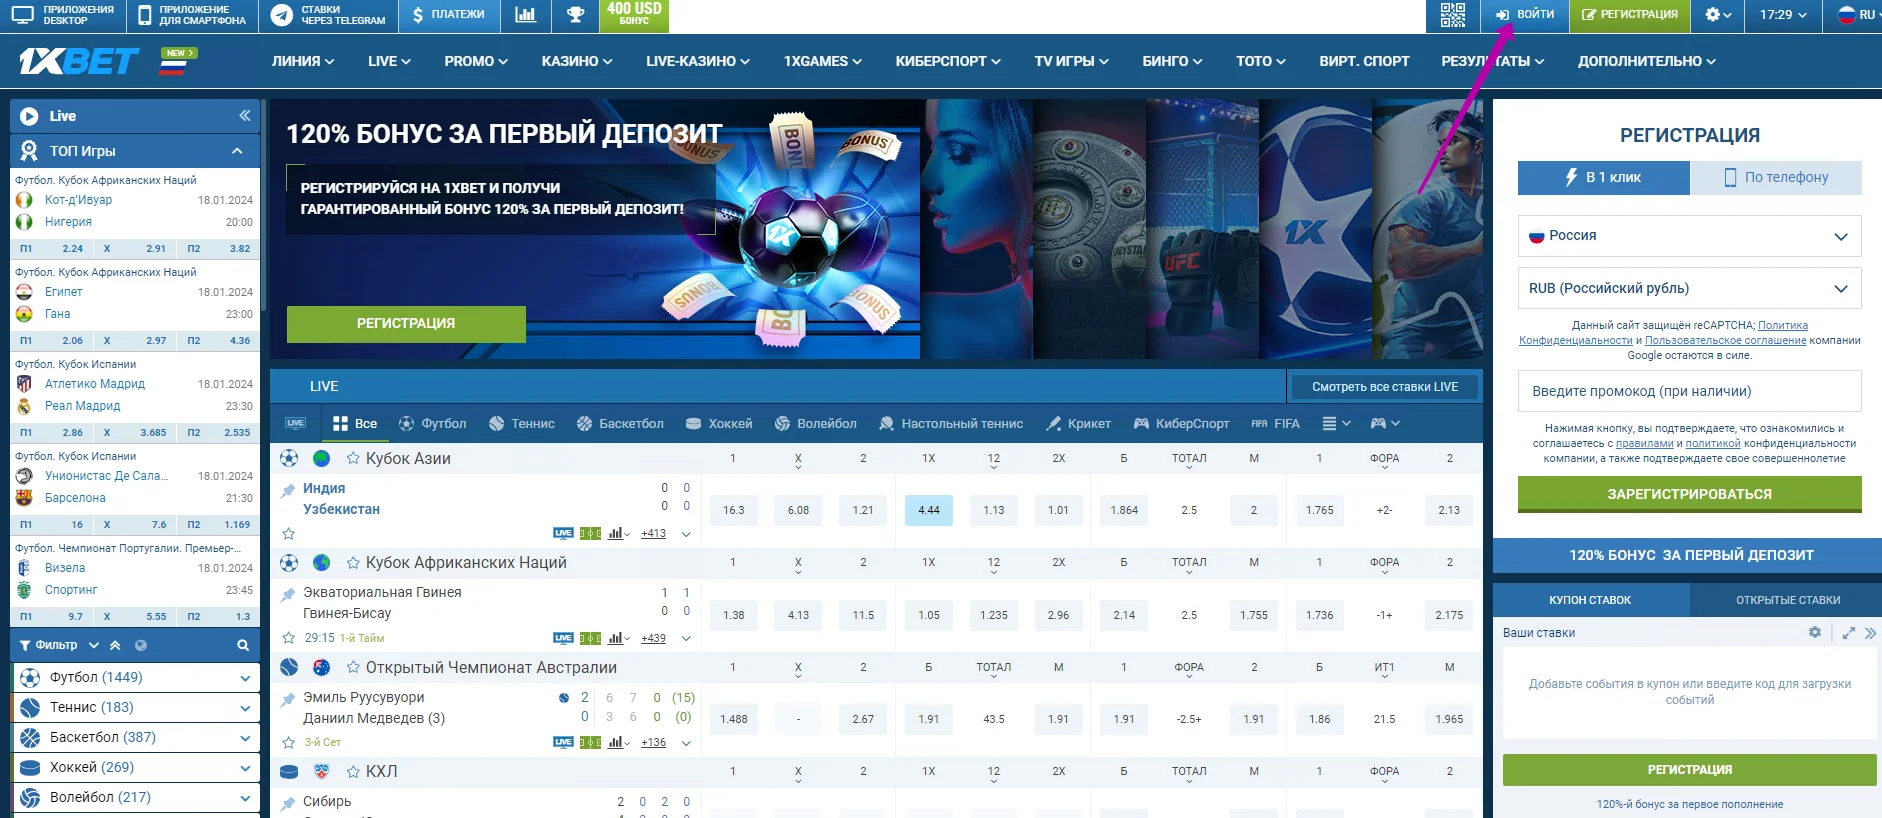Select Баскетбол in LIVE sport filter
The height and width of the screenshot is (818, 1882).
[x=620, y=424]
